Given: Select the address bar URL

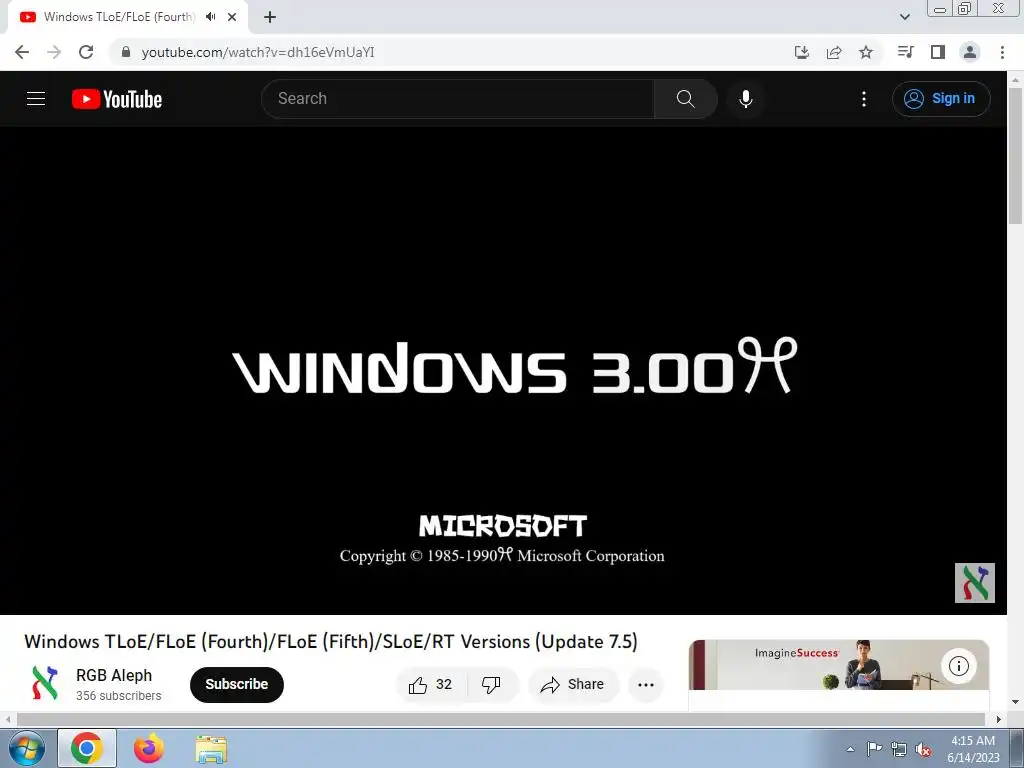Looking at the screenshot, I should pyautogui.click(x=258, y=52).
